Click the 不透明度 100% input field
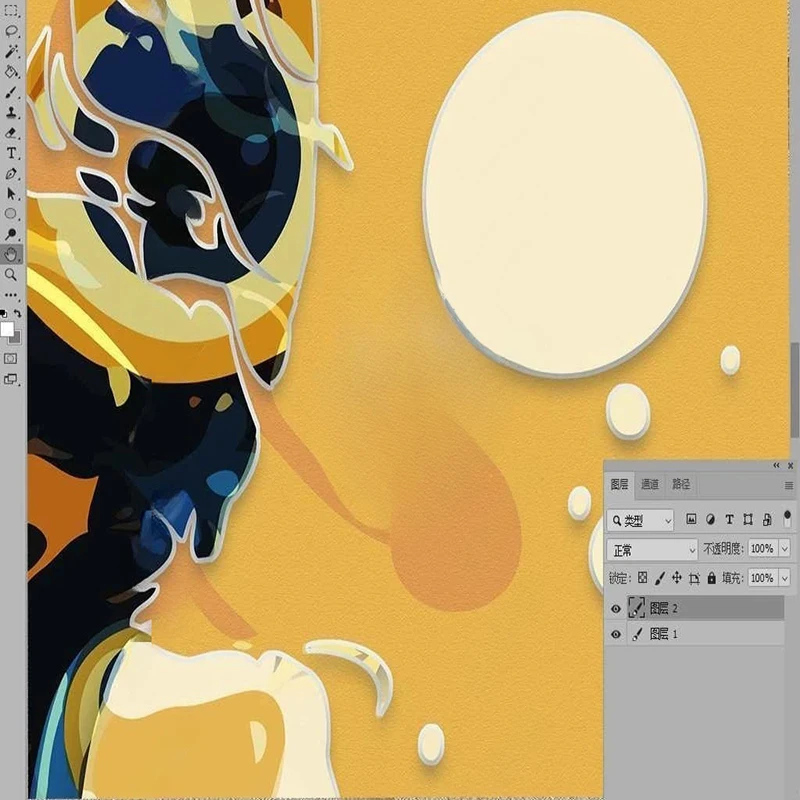The height and width of the screenshot is (800, 800). tap(763, 548)
